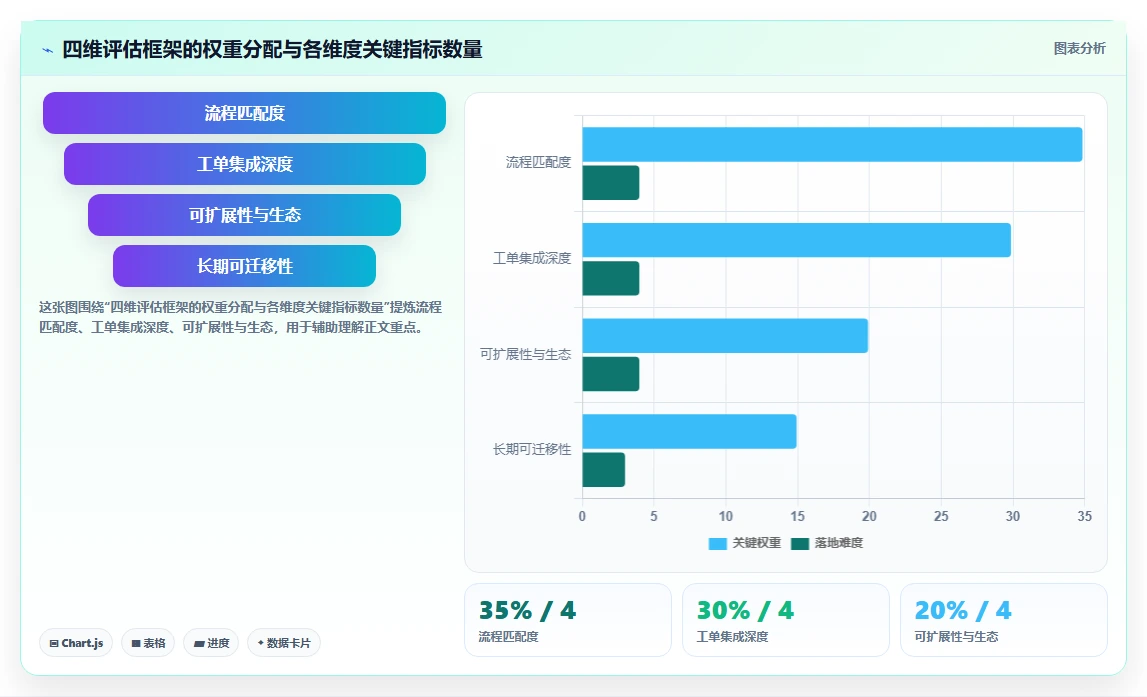Select the 可扩展性与生态 funnel block
This screenshot has height=697, width=1147.
click(x=244, y=215)
